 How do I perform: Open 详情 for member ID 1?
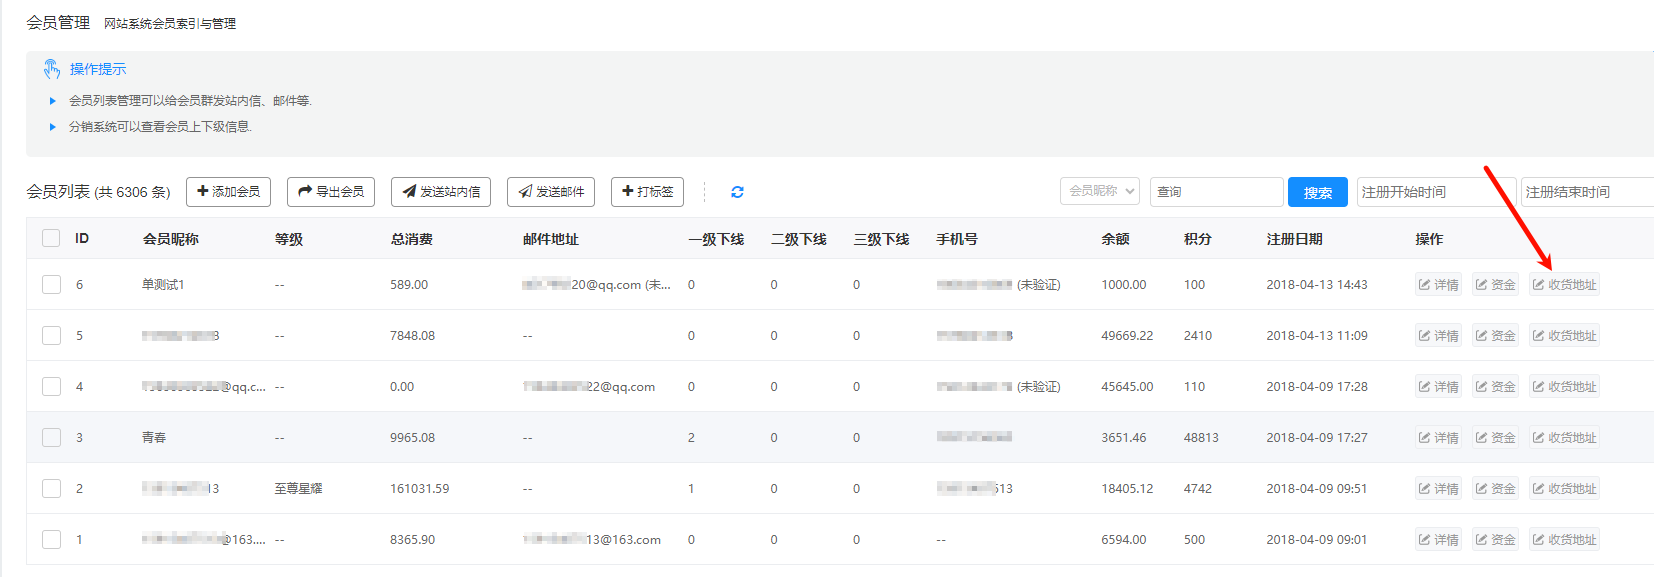(x=1438, y=540)
